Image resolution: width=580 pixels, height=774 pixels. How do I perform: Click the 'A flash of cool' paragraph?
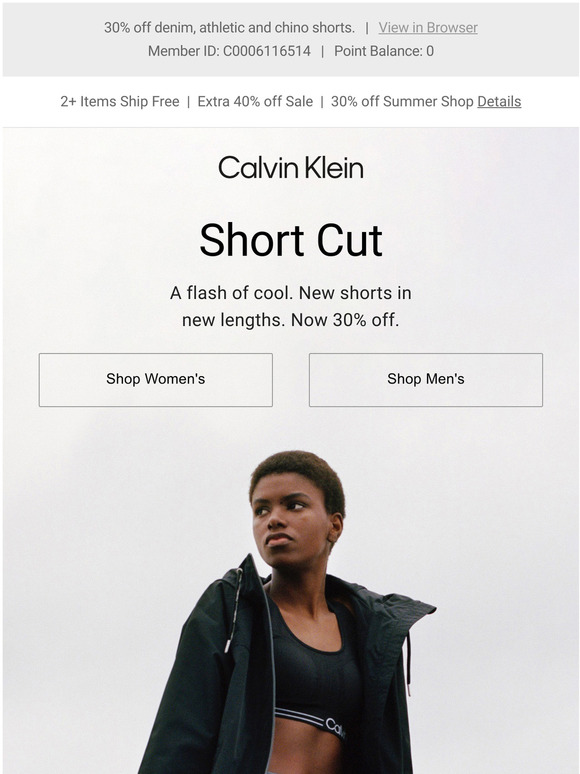[x=291, y=307]
